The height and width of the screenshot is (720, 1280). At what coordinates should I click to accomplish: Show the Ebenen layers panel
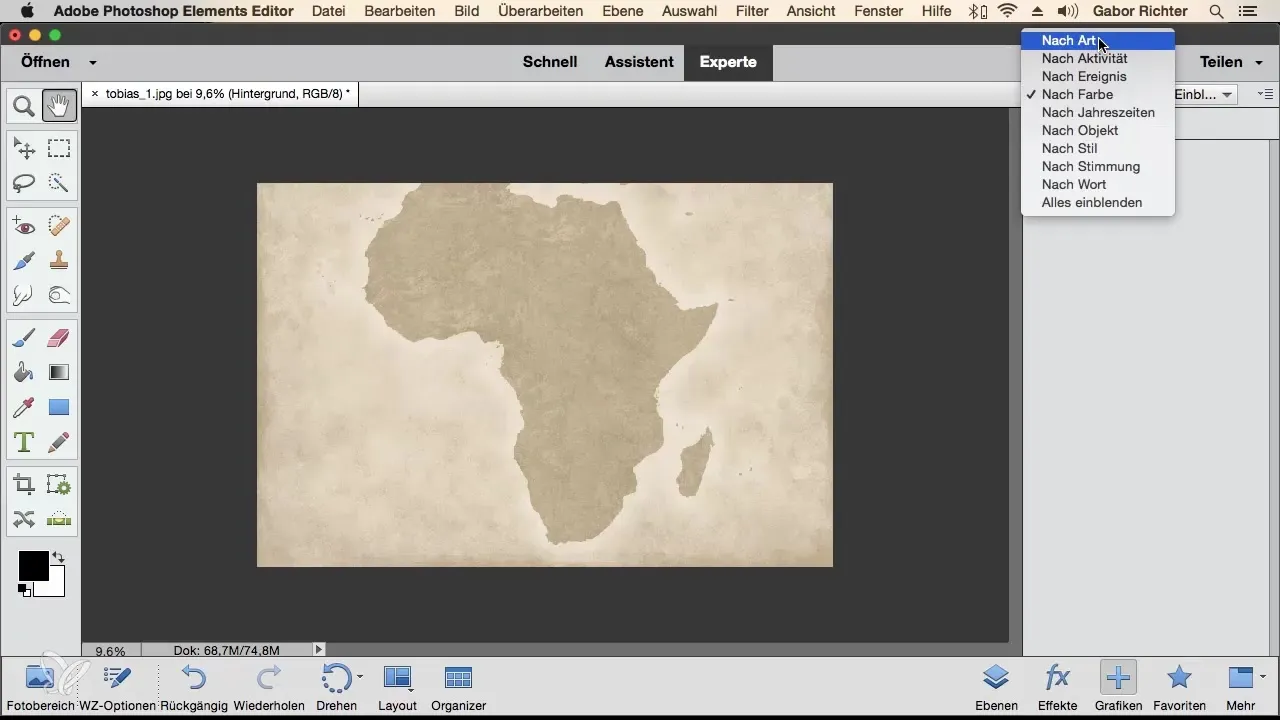[x=996, y=686]
